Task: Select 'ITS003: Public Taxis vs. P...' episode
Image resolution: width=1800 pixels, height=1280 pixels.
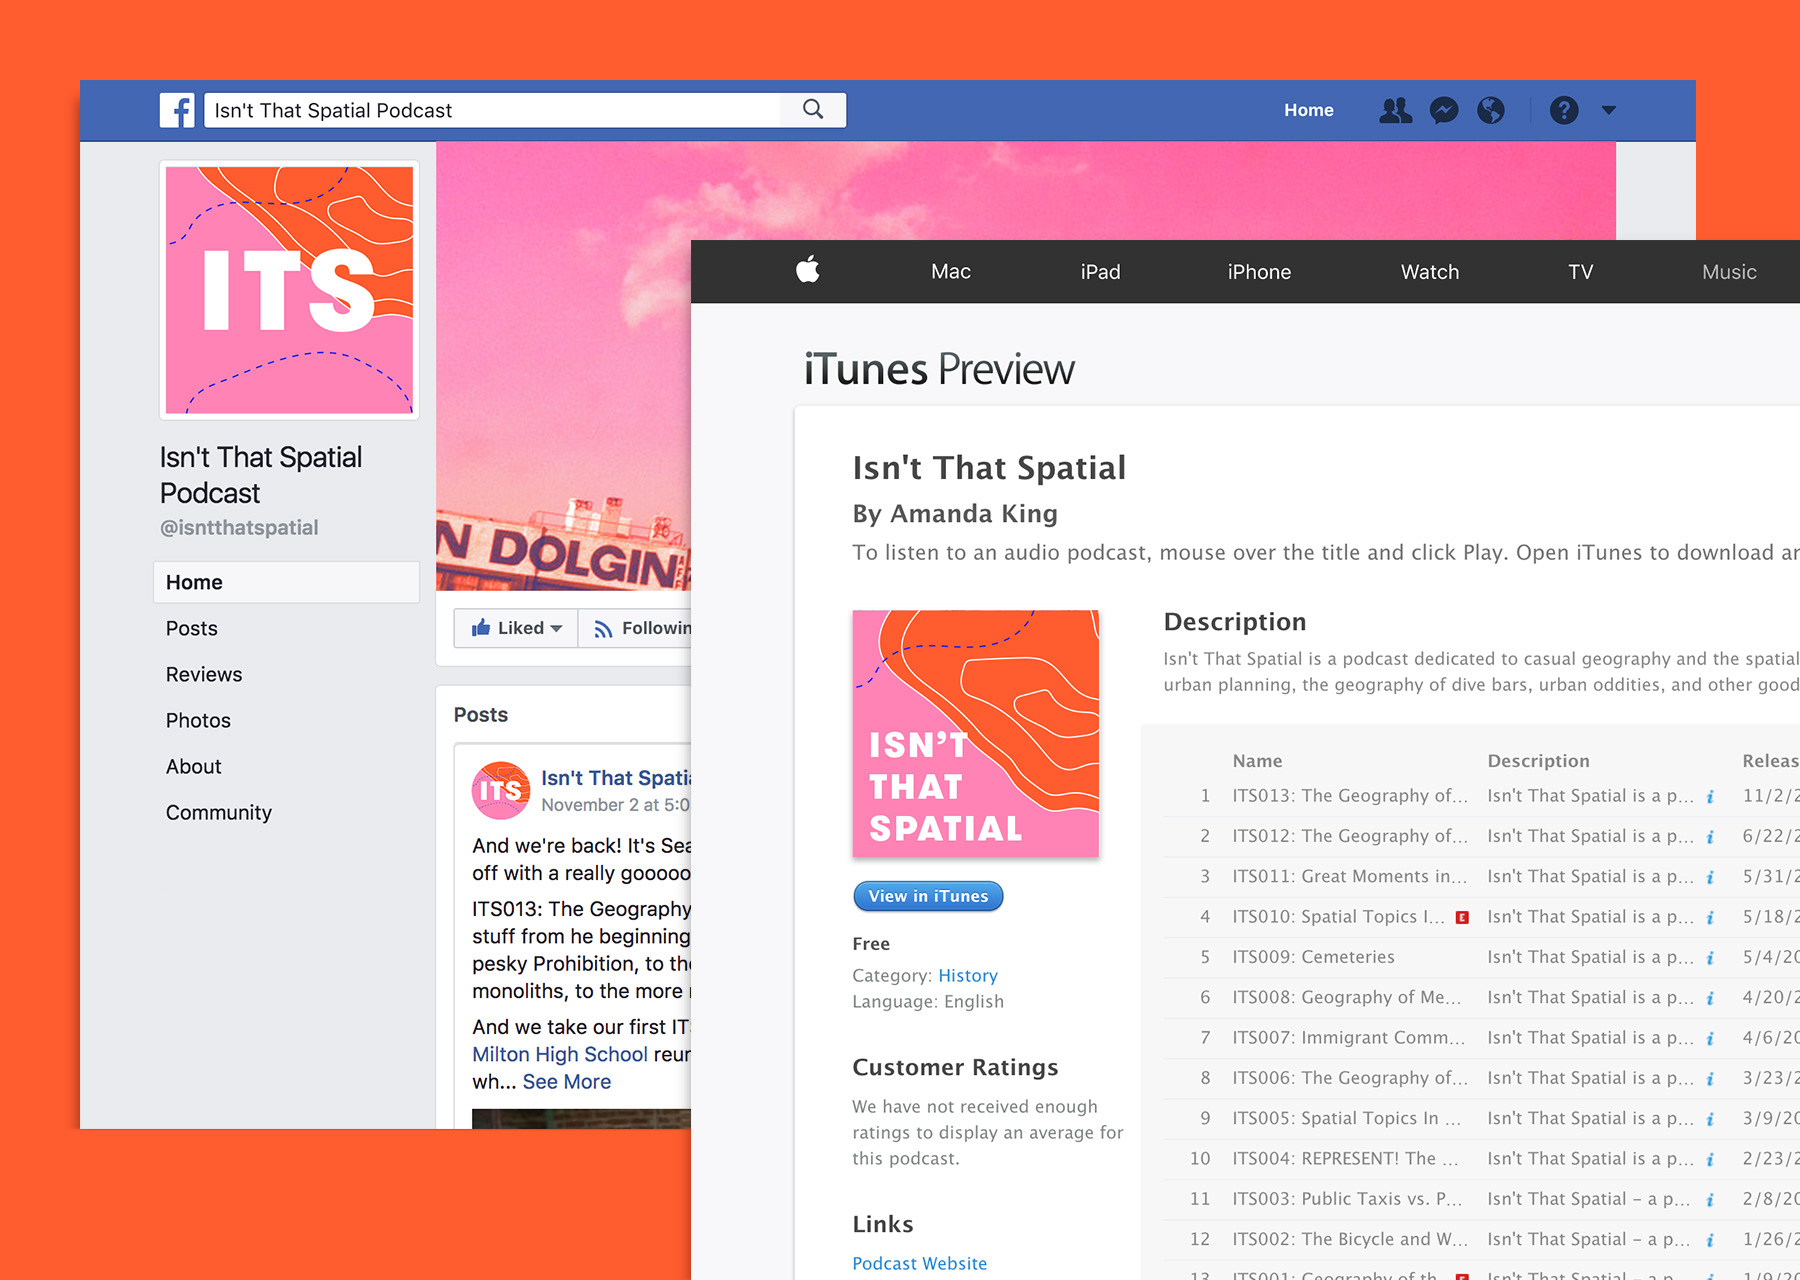Action: tap(1347, 1198)
